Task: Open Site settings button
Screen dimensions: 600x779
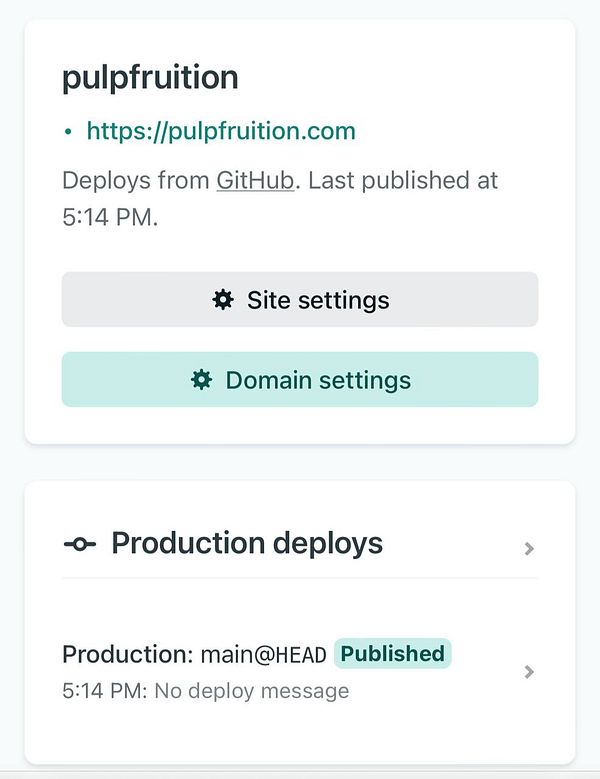Action: (x=300, y=300)
